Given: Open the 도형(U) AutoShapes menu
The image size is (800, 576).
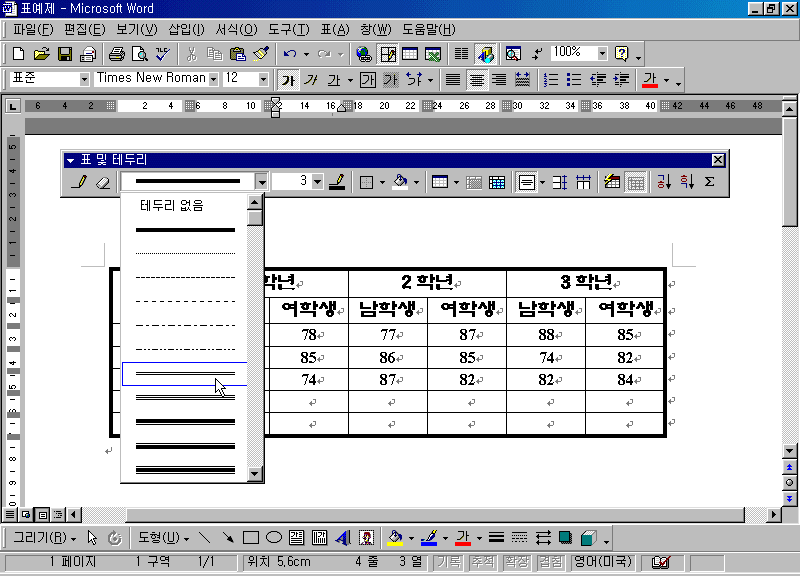Looking at the screenshot, I should coord(163,538).
